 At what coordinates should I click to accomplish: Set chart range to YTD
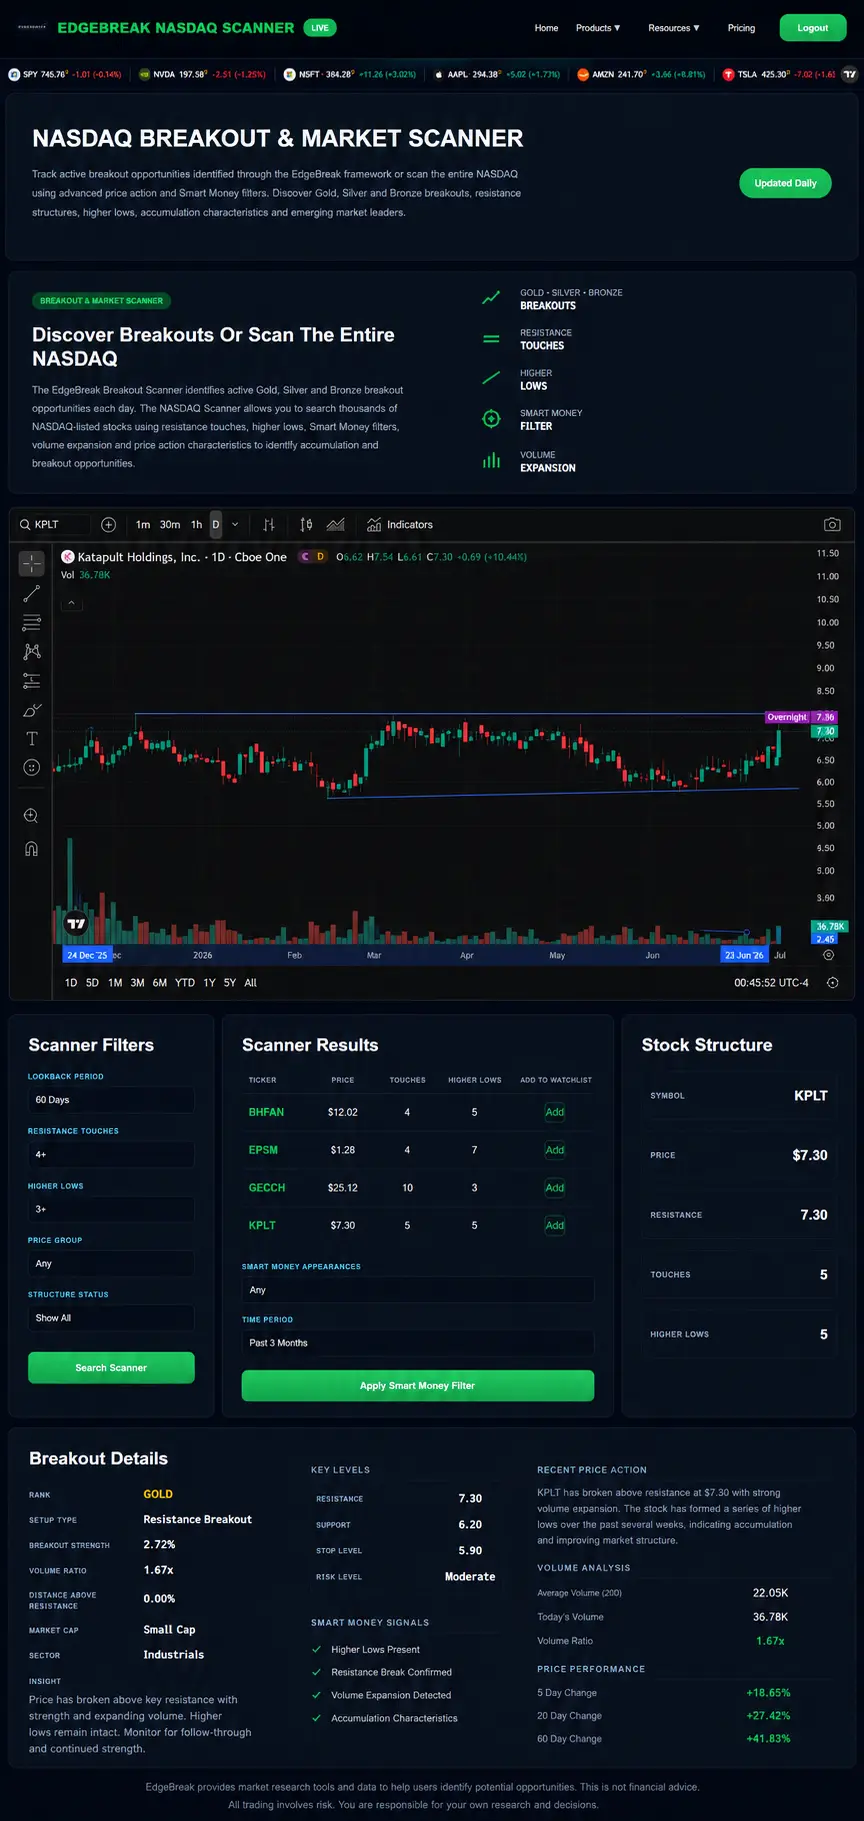pyautogui.click(x=185, y=983)
